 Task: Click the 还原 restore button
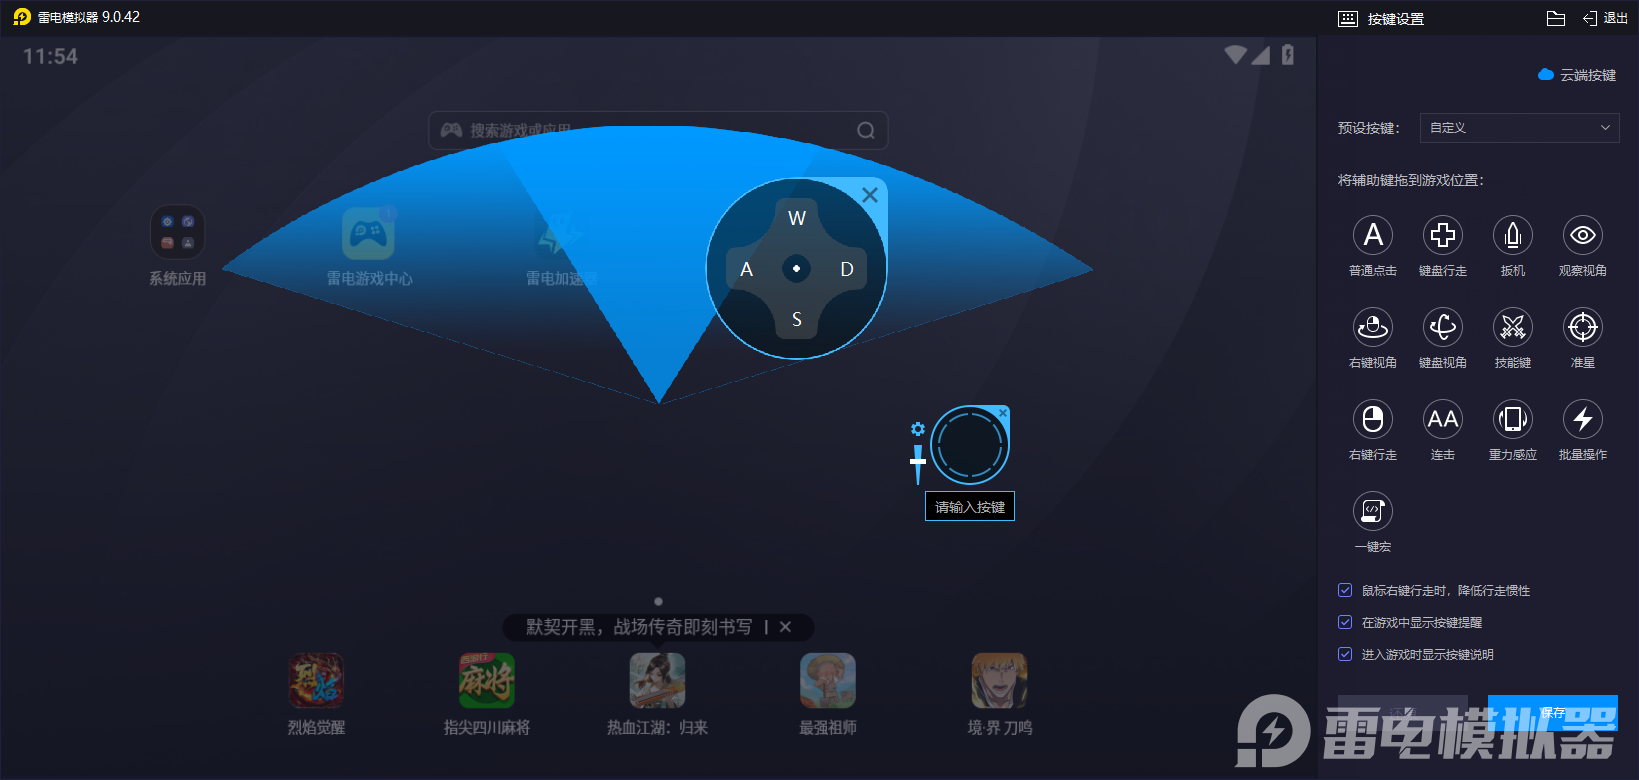[1403, 712]
